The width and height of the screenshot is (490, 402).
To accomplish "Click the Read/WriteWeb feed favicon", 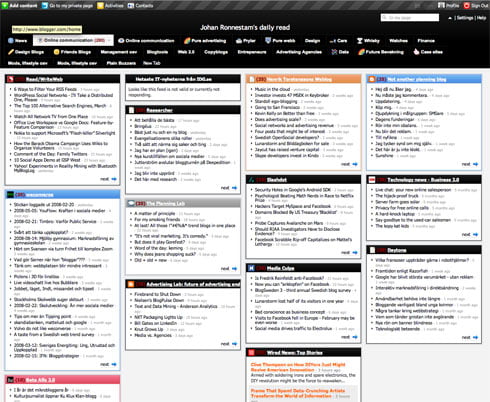I will pos(10,79).
